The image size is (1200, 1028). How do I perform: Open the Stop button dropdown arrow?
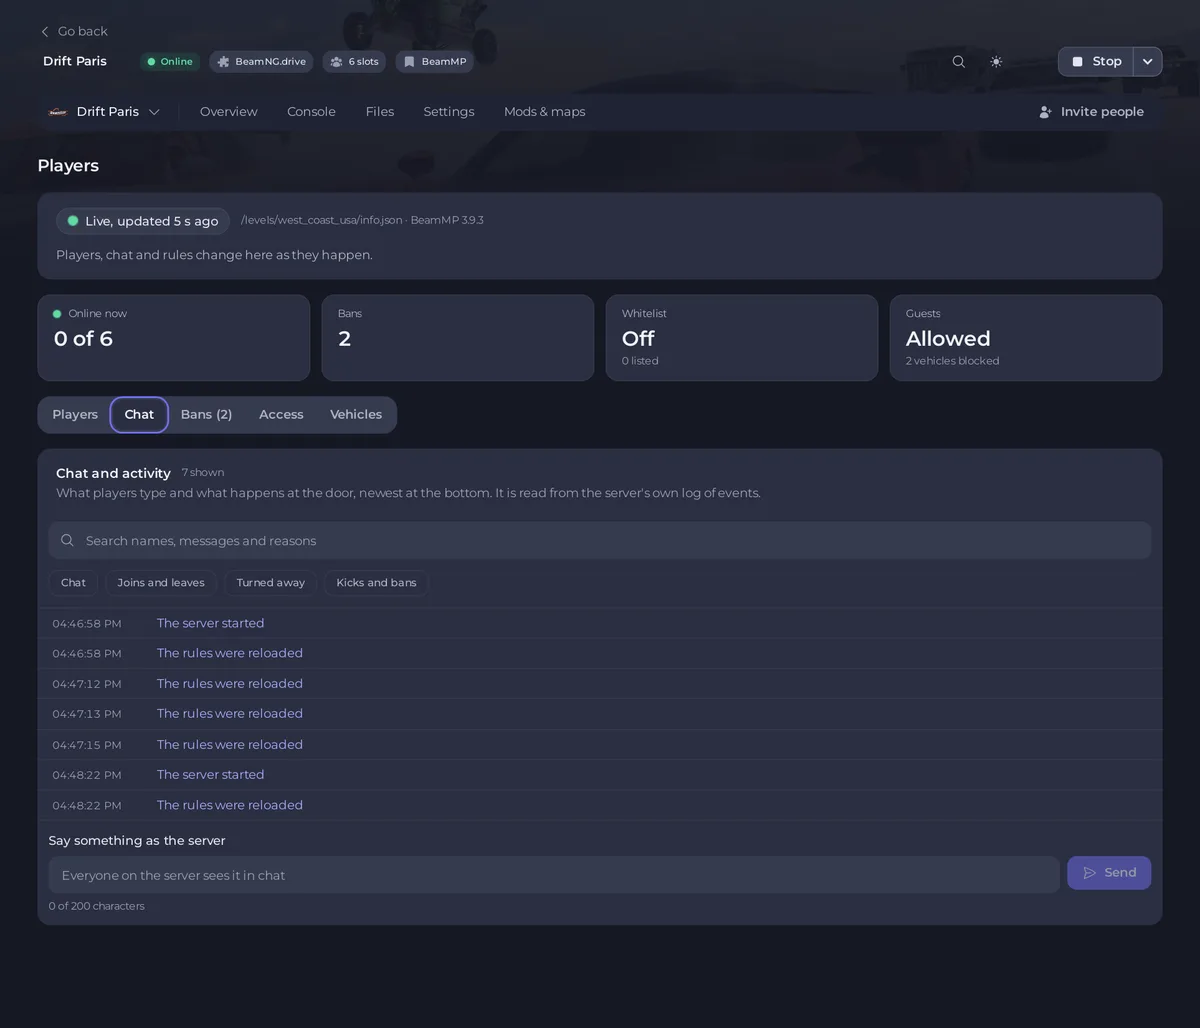pos(1147,62)
